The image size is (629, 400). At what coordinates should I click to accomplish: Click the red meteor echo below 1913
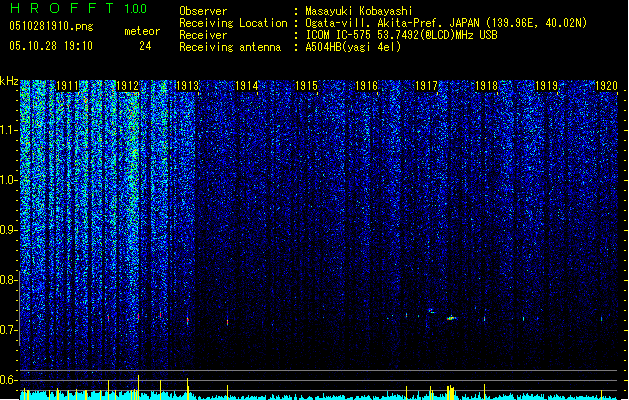188,321
